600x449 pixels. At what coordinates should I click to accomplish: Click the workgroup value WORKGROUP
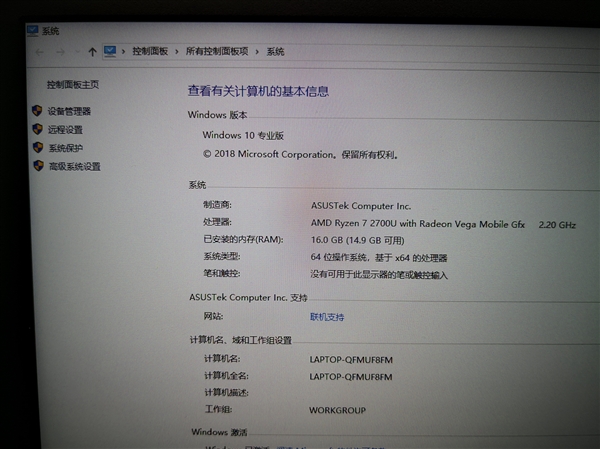pos(338,410)
